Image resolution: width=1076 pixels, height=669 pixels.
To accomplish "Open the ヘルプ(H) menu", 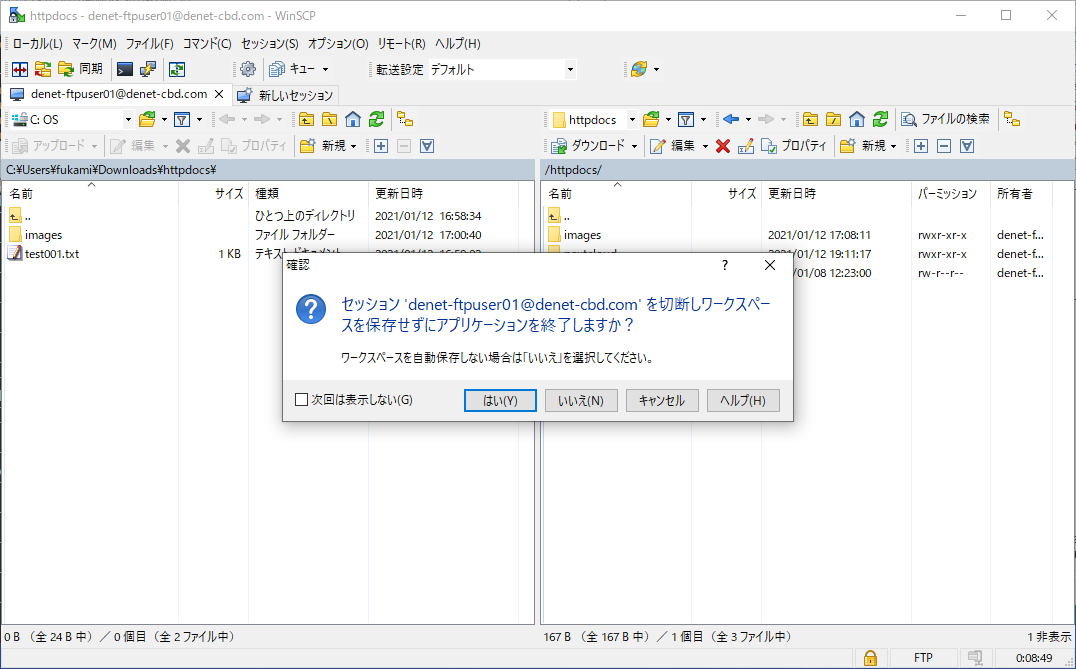I will [x=458, y=43].
